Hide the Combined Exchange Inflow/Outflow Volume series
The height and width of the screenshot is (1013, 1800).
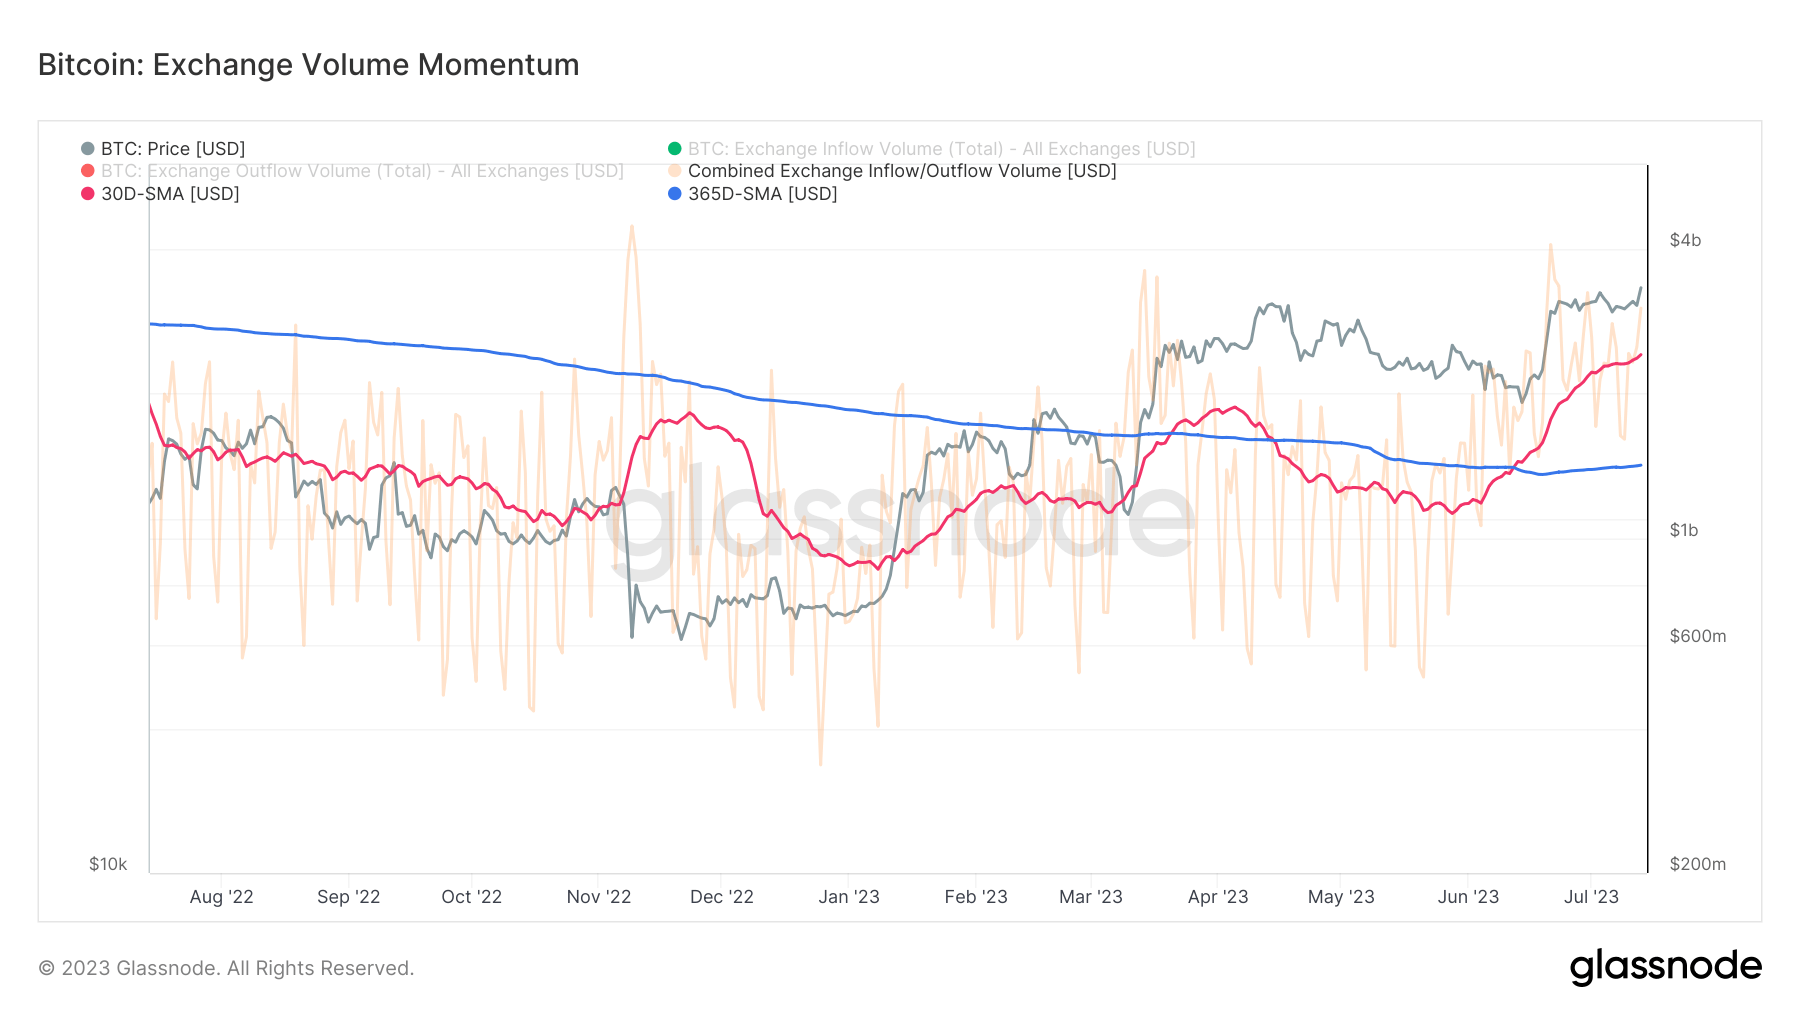[902, 171]
